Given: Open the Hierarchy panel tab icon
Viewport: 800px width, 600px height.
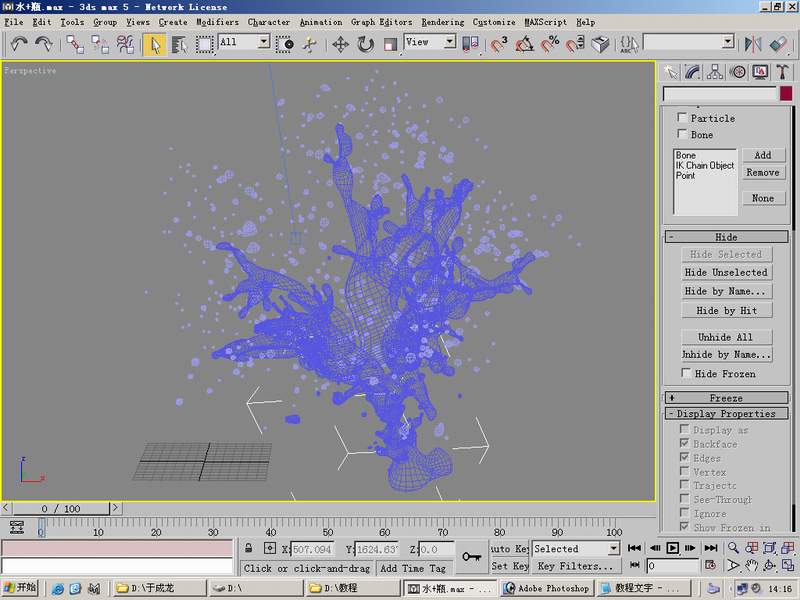Looking at the screenshot, I should (x=715, y=72).
